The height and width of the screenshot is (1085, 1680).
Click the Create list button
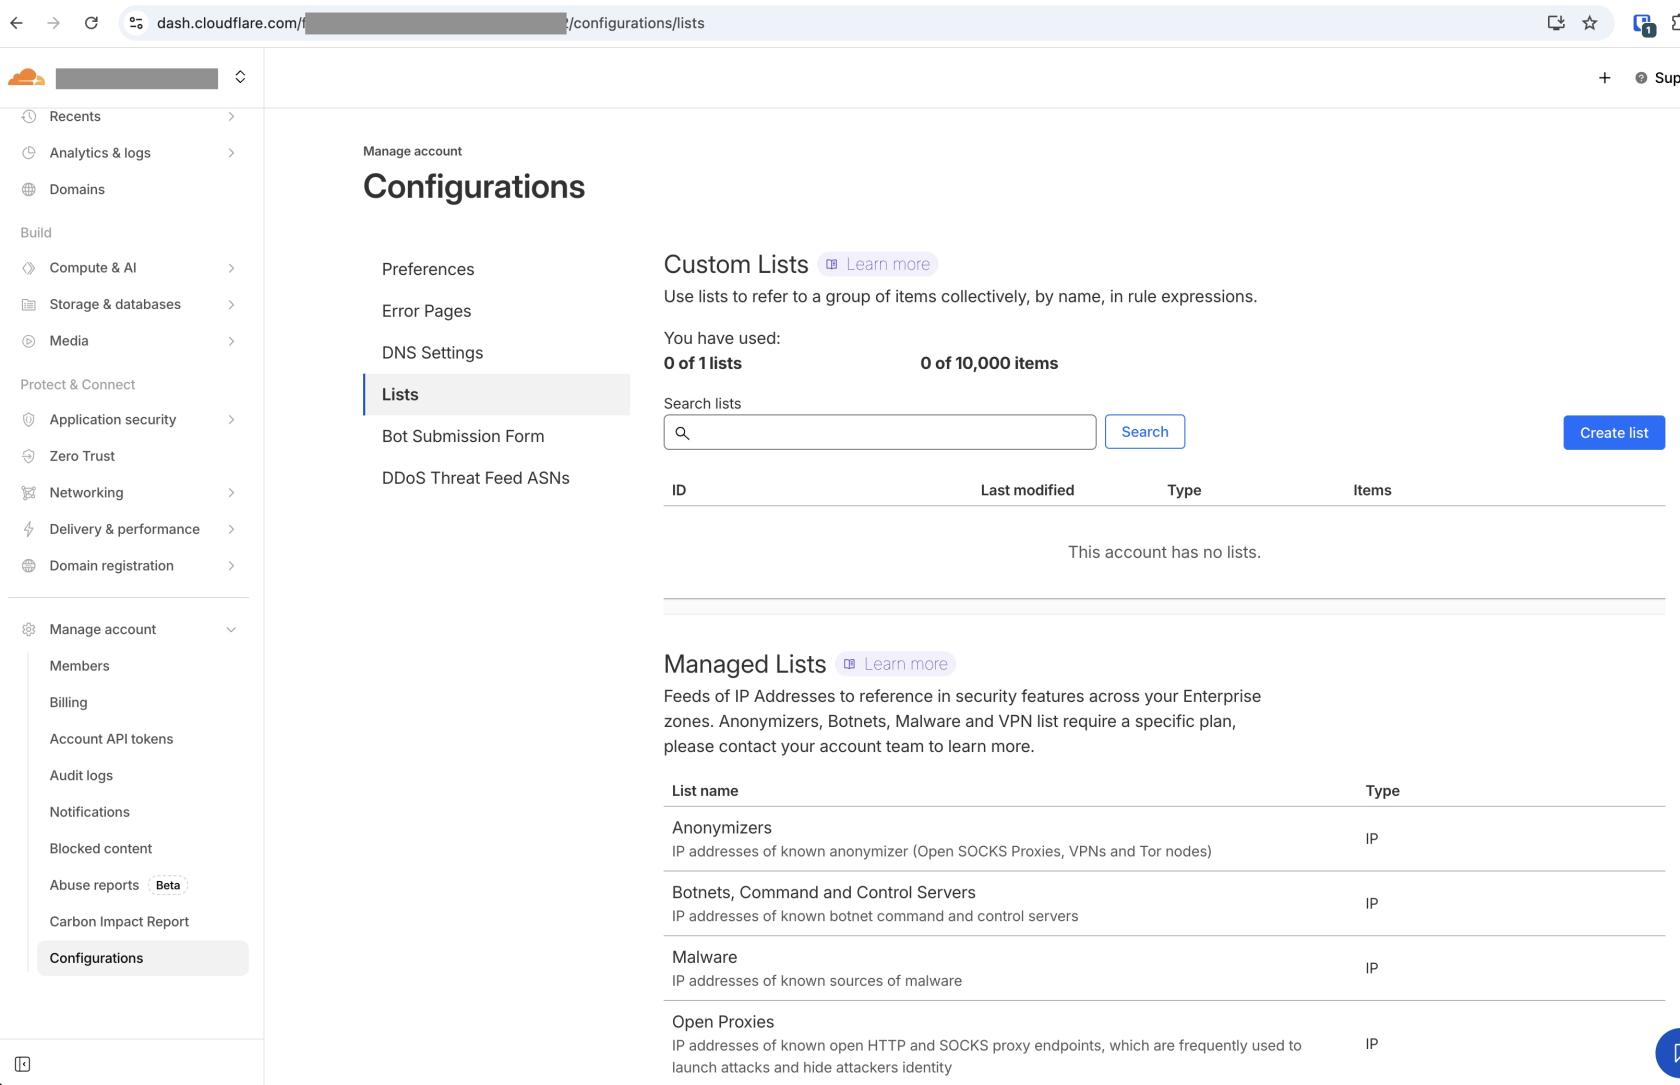coord(1613,433)
